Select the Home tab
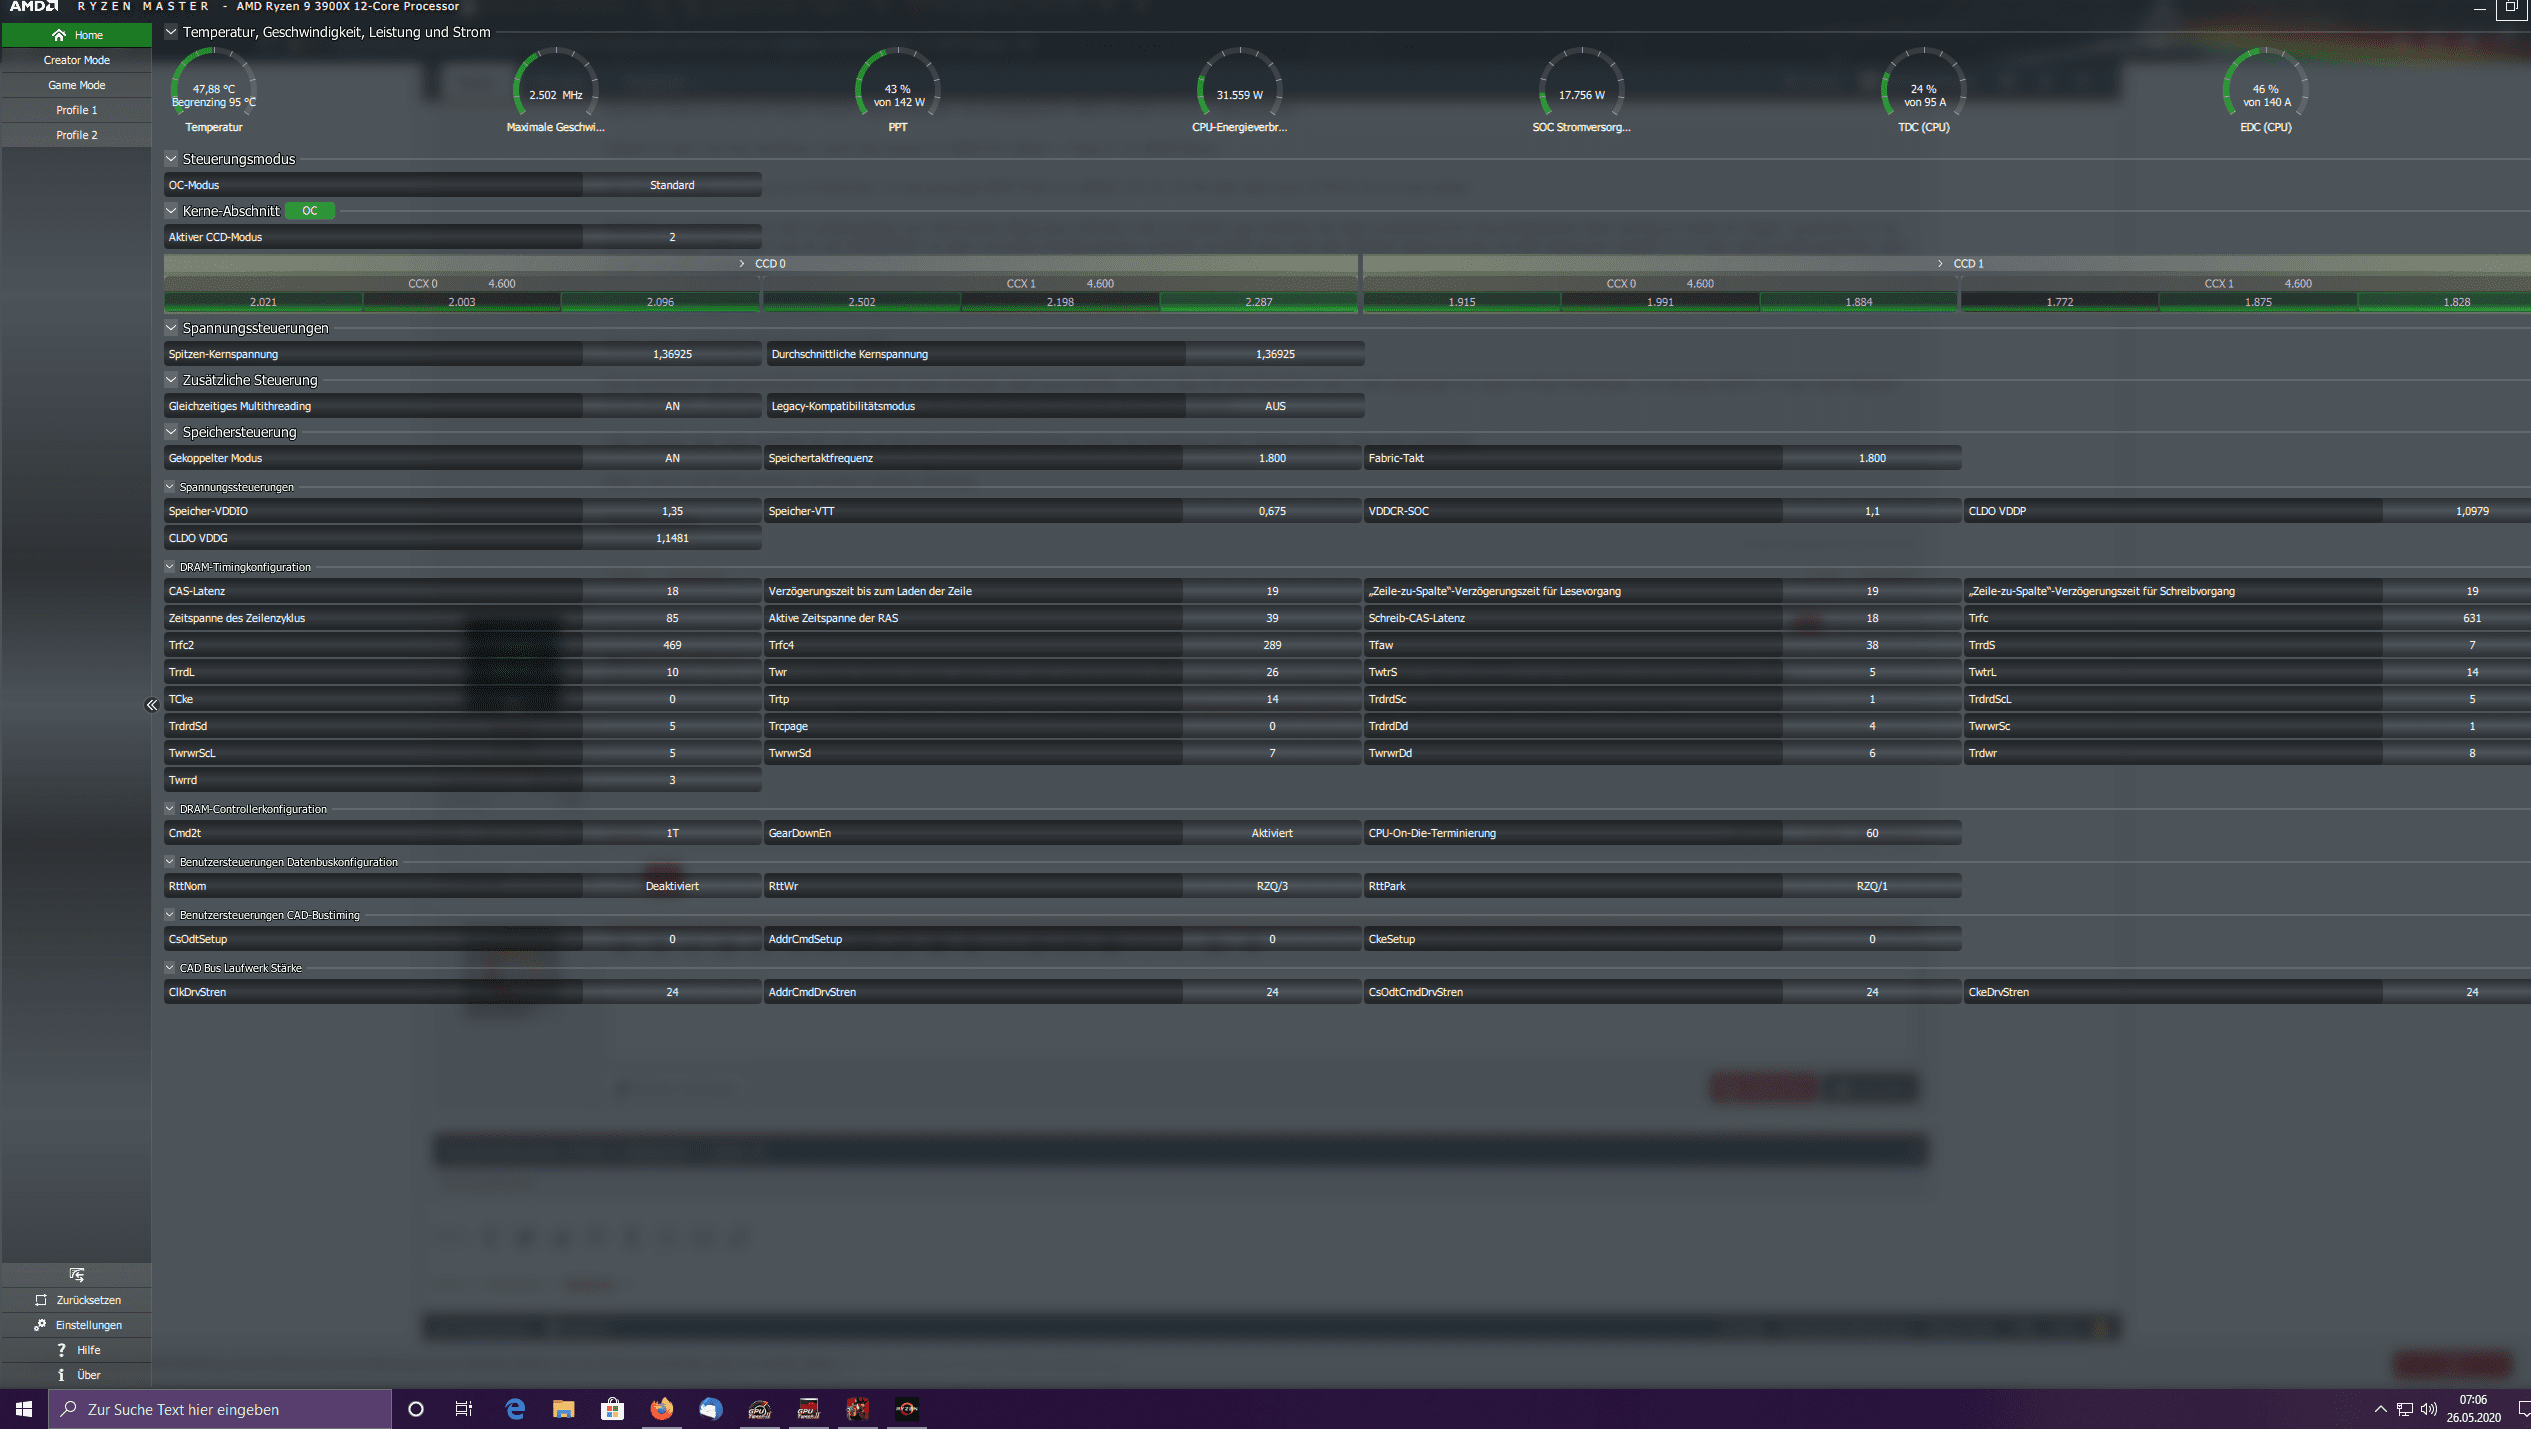2531x1429 pixels. (x=77, y=35)
